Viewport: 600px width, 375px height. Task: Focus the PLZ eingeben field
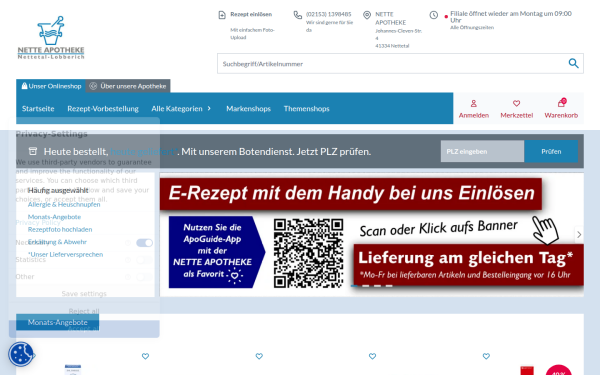(482, 151)
